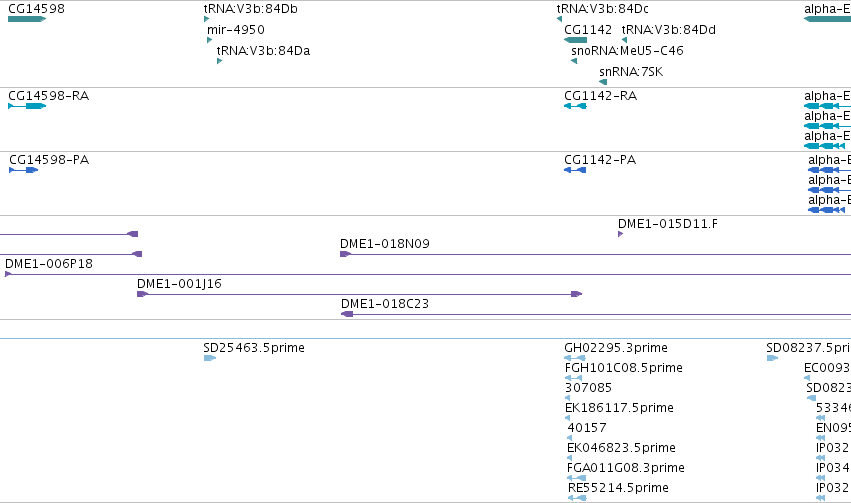The image size is (851, 503).
Task: Select the GH02295.3prime EST glyph
Action: point(575,358)
